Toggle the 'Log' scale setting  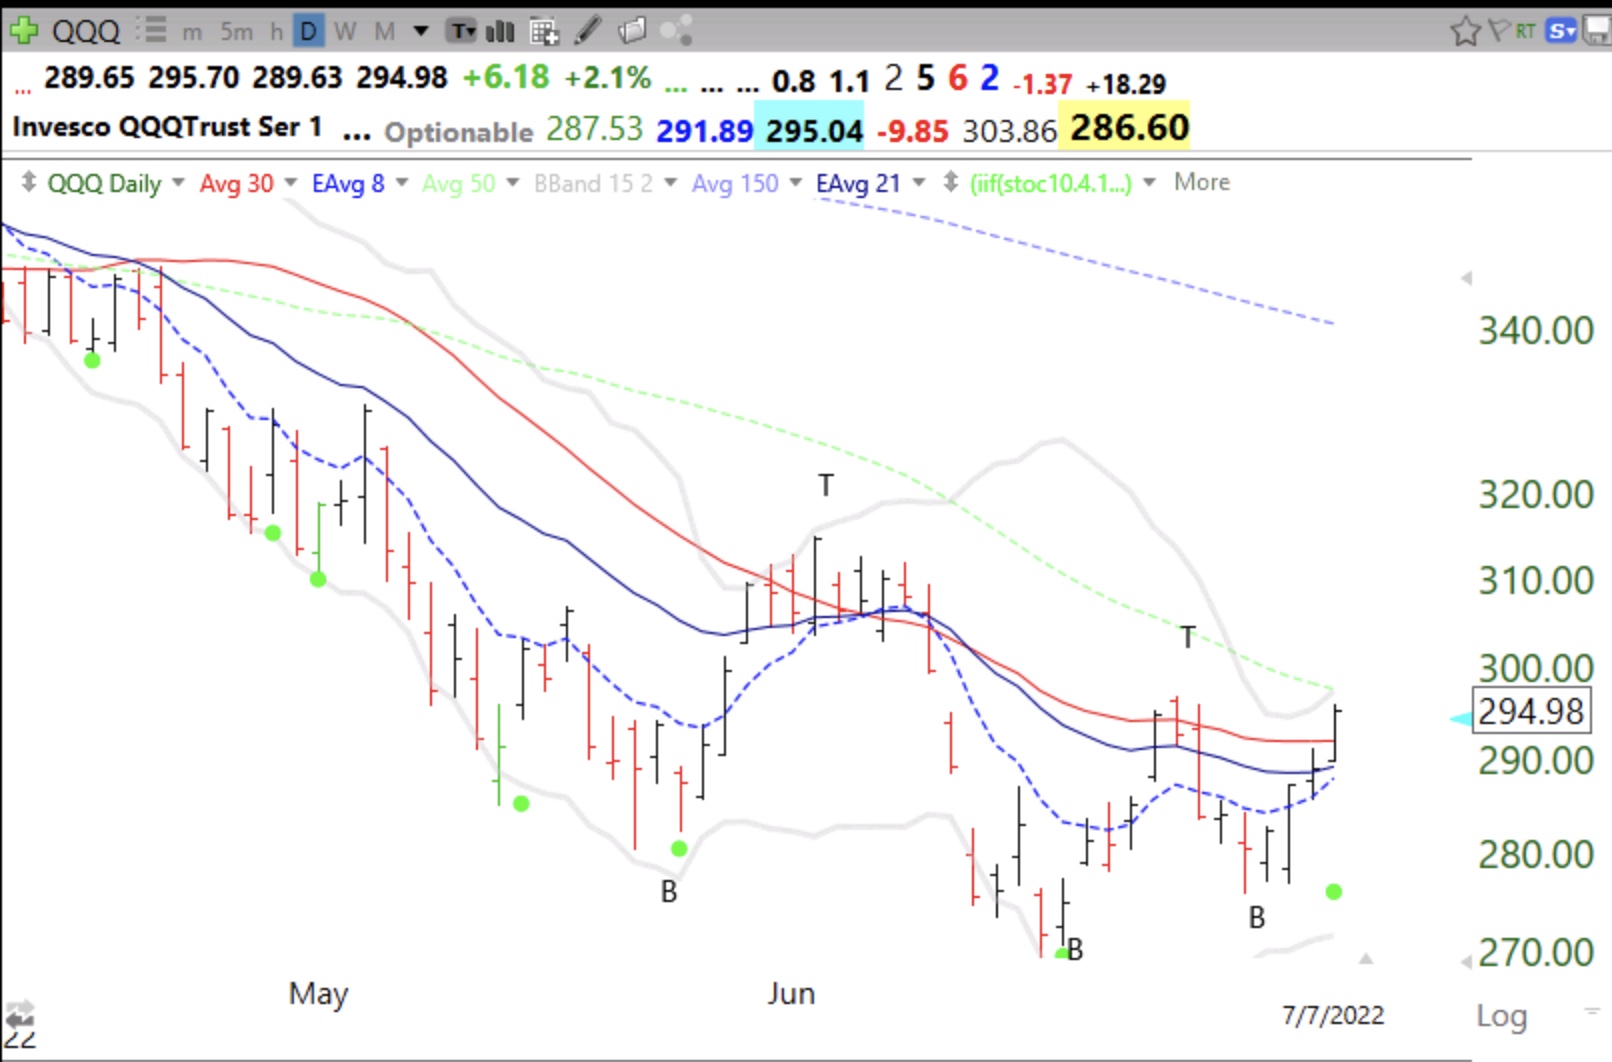[x=1502, y=1015]
